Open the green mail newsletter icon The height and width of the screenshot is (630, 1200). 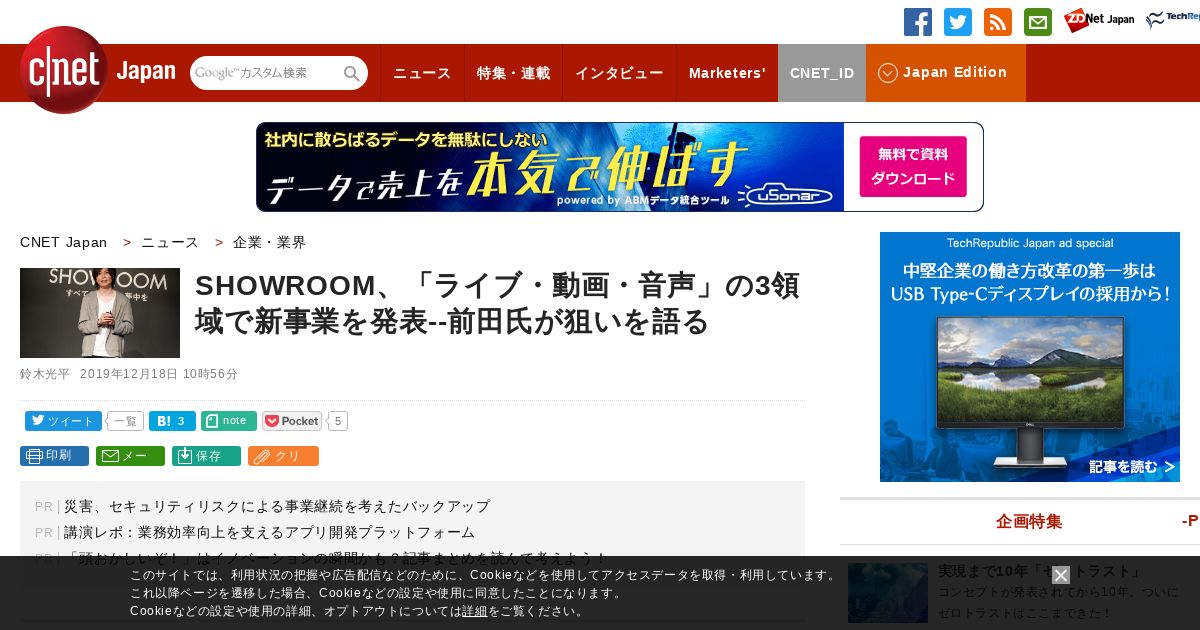point(1038,22)
